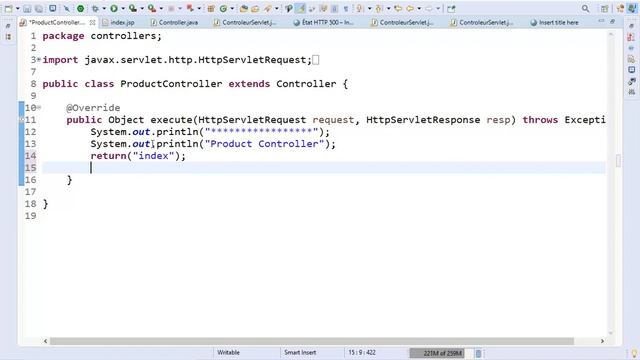Click the green Run button

pos(114,9)
